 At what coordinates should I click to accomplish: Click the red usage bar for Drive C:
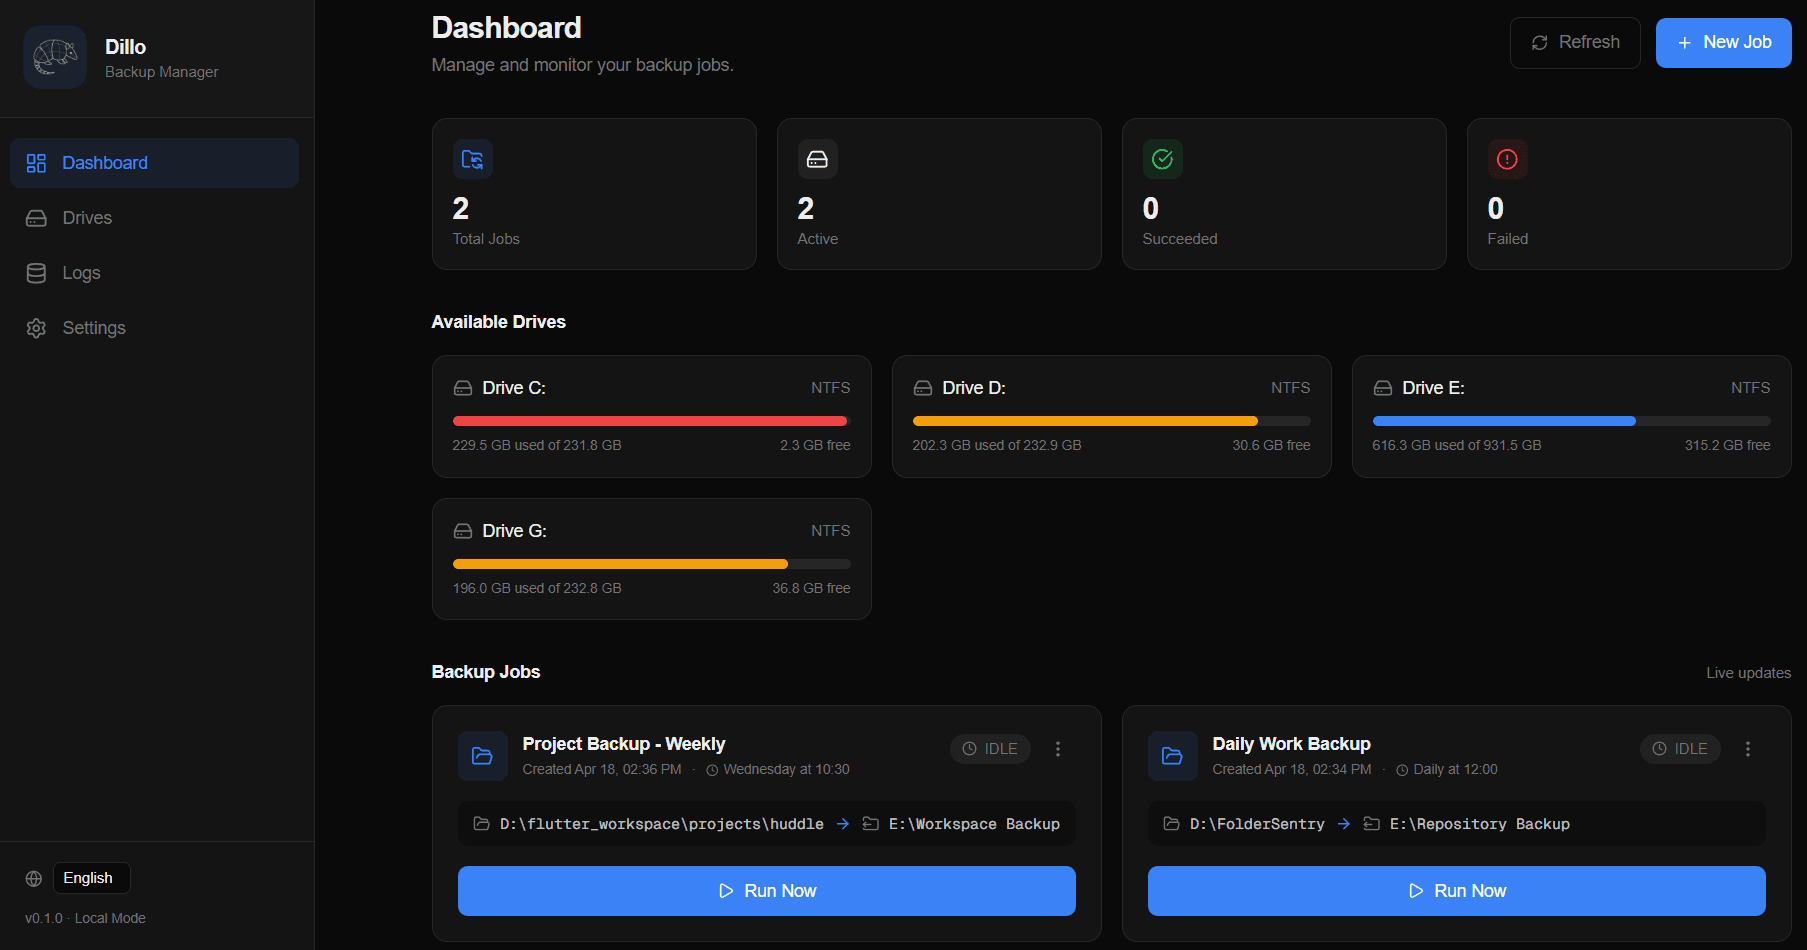650,420
